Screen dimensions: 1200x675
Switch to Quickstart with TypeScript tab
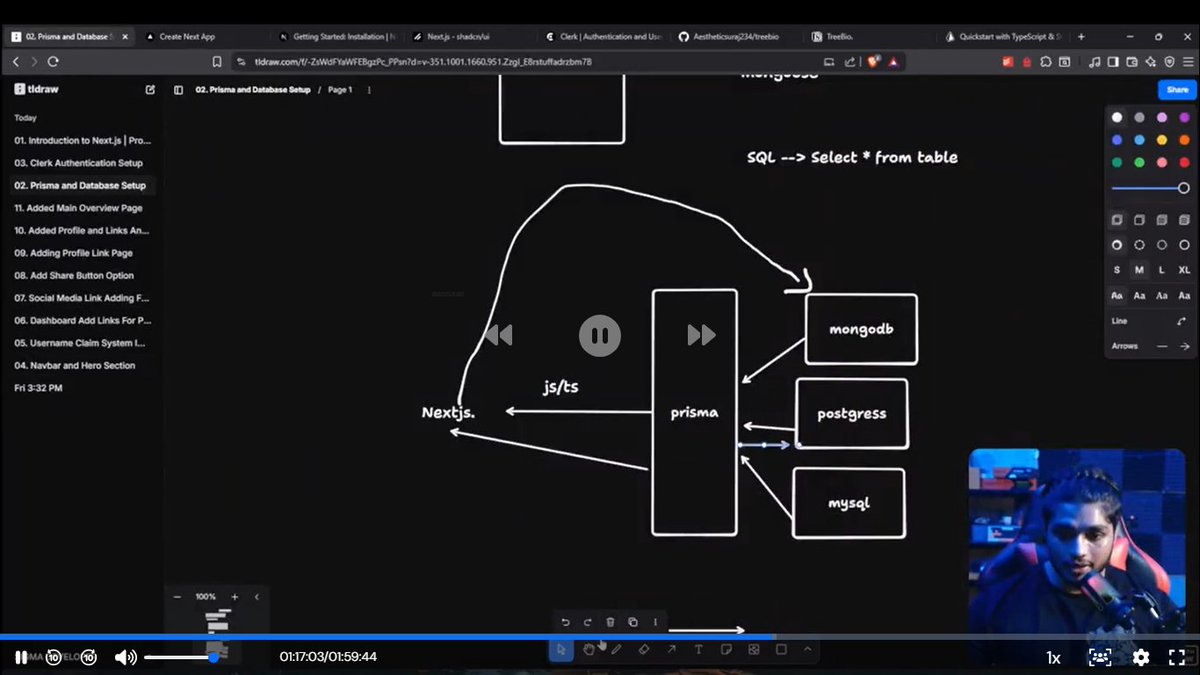point(1003,36)
